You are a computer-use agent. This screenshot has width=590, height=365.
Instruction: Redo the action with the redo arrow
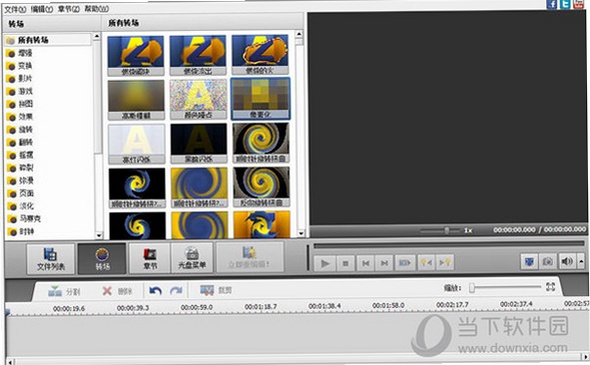176,290
